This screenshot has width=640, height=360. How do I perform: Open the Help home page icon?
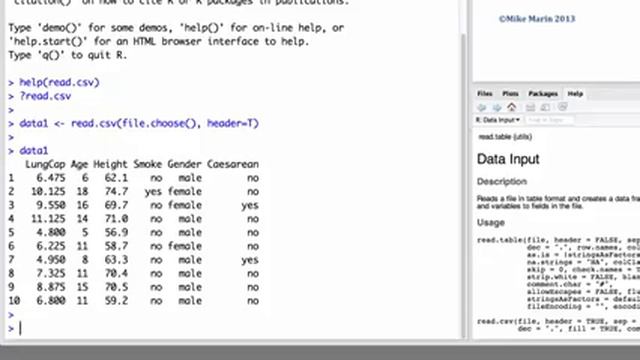(x=512, y=107)
